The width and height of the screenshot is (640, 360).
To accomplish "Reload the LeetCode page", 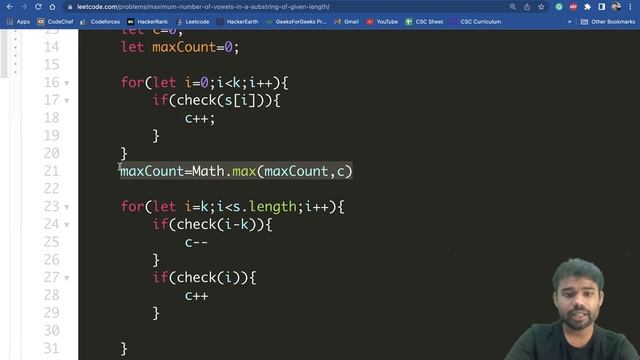I will 38,7.
